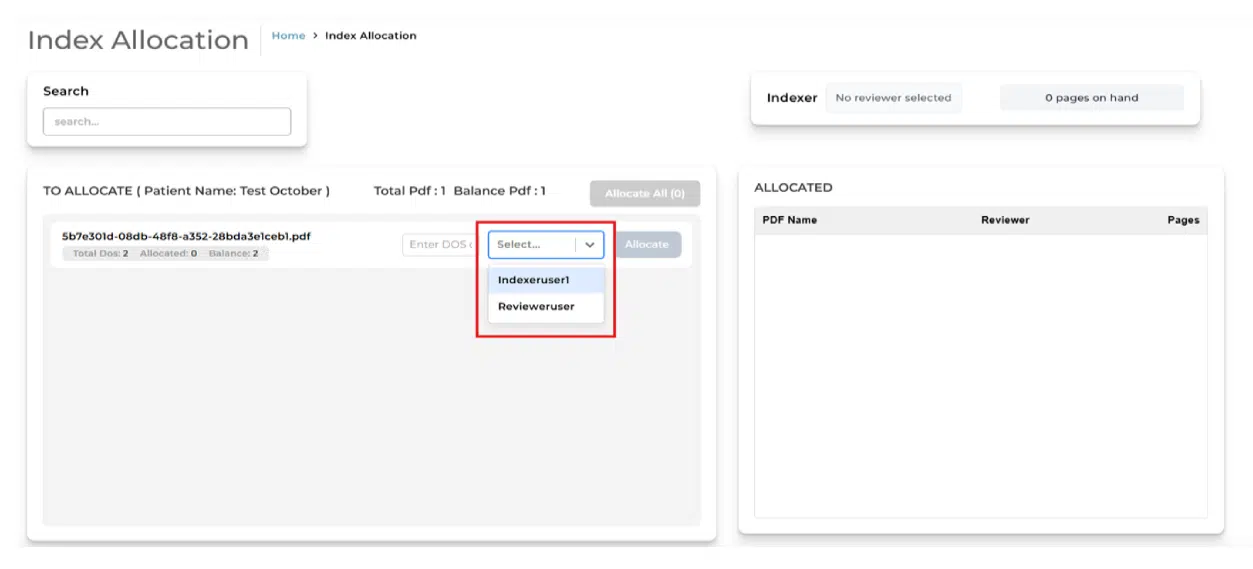Click the Balance: 2 badge

tap(233, 254)
